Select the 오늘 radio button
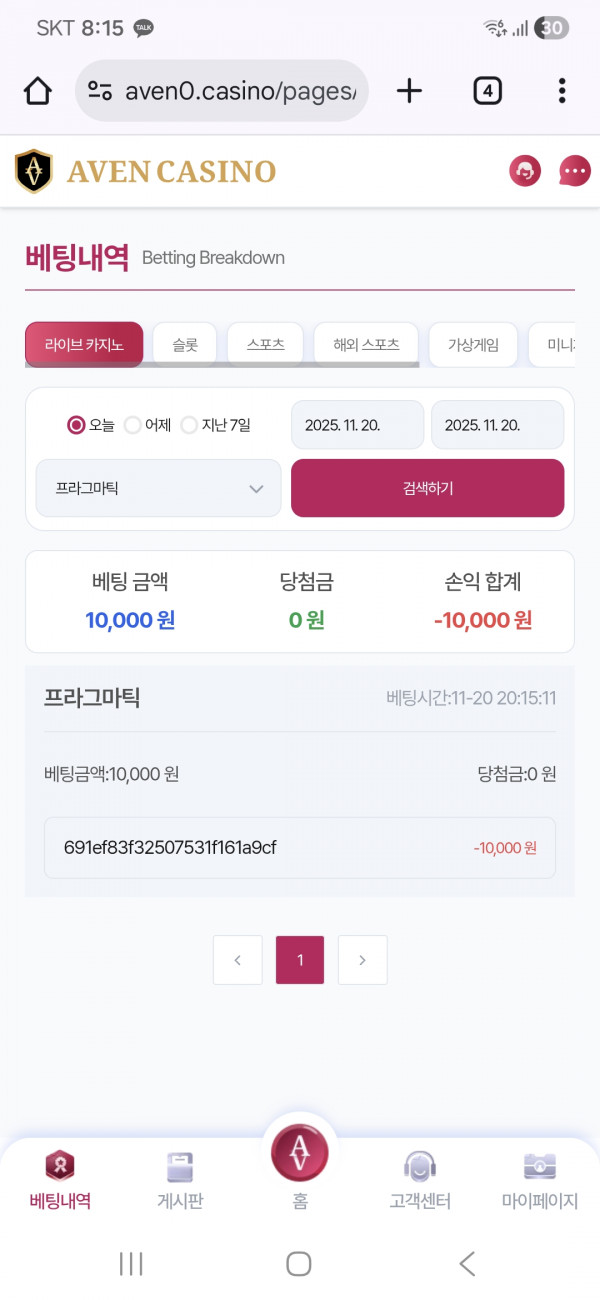The image size is (600, 1300). [74, 424]
